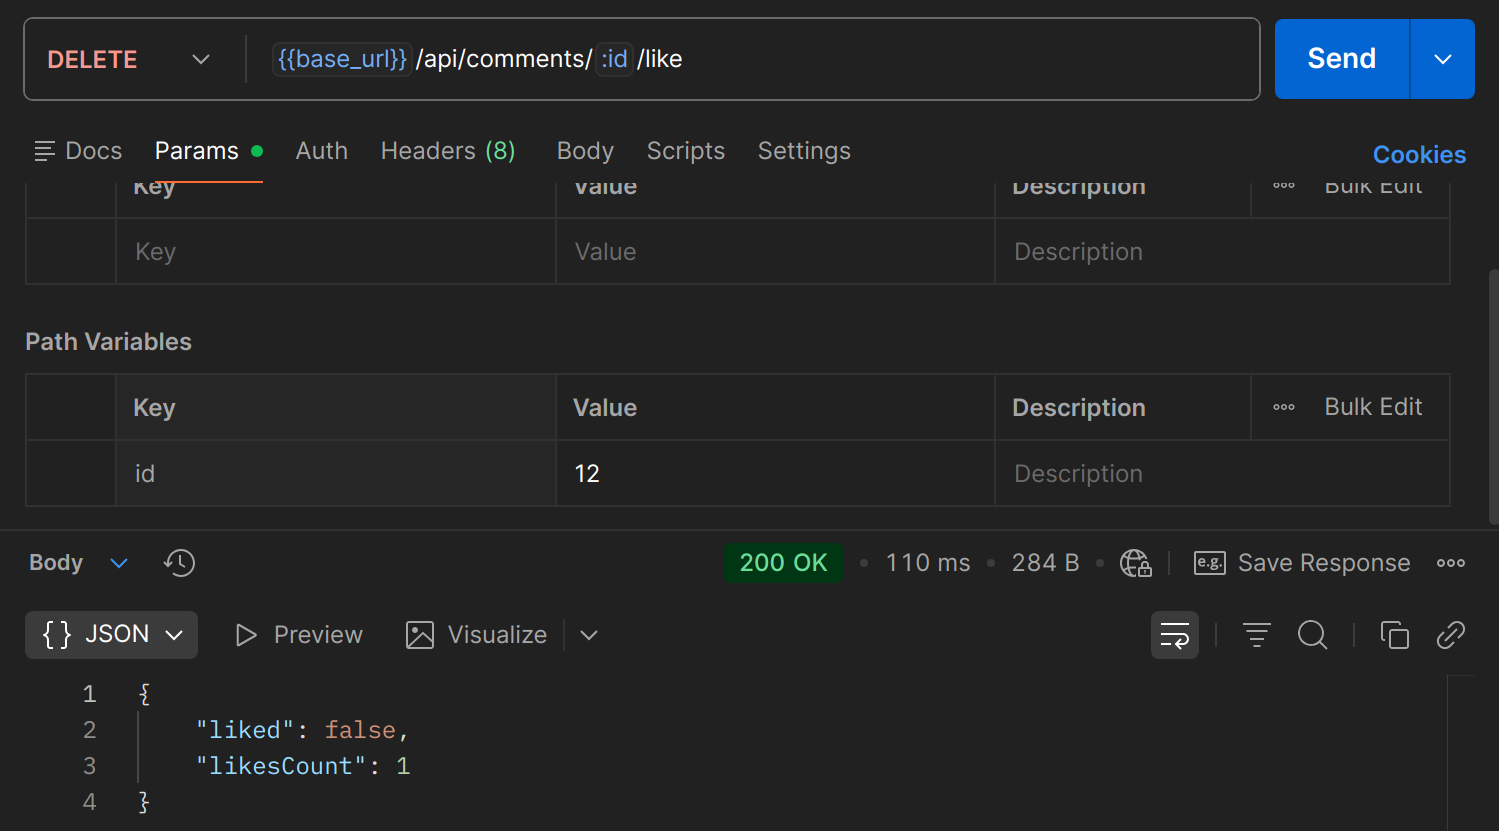Click the response link icon
Viewport: 1499px width, 831px height.
tap(1451, 635)
